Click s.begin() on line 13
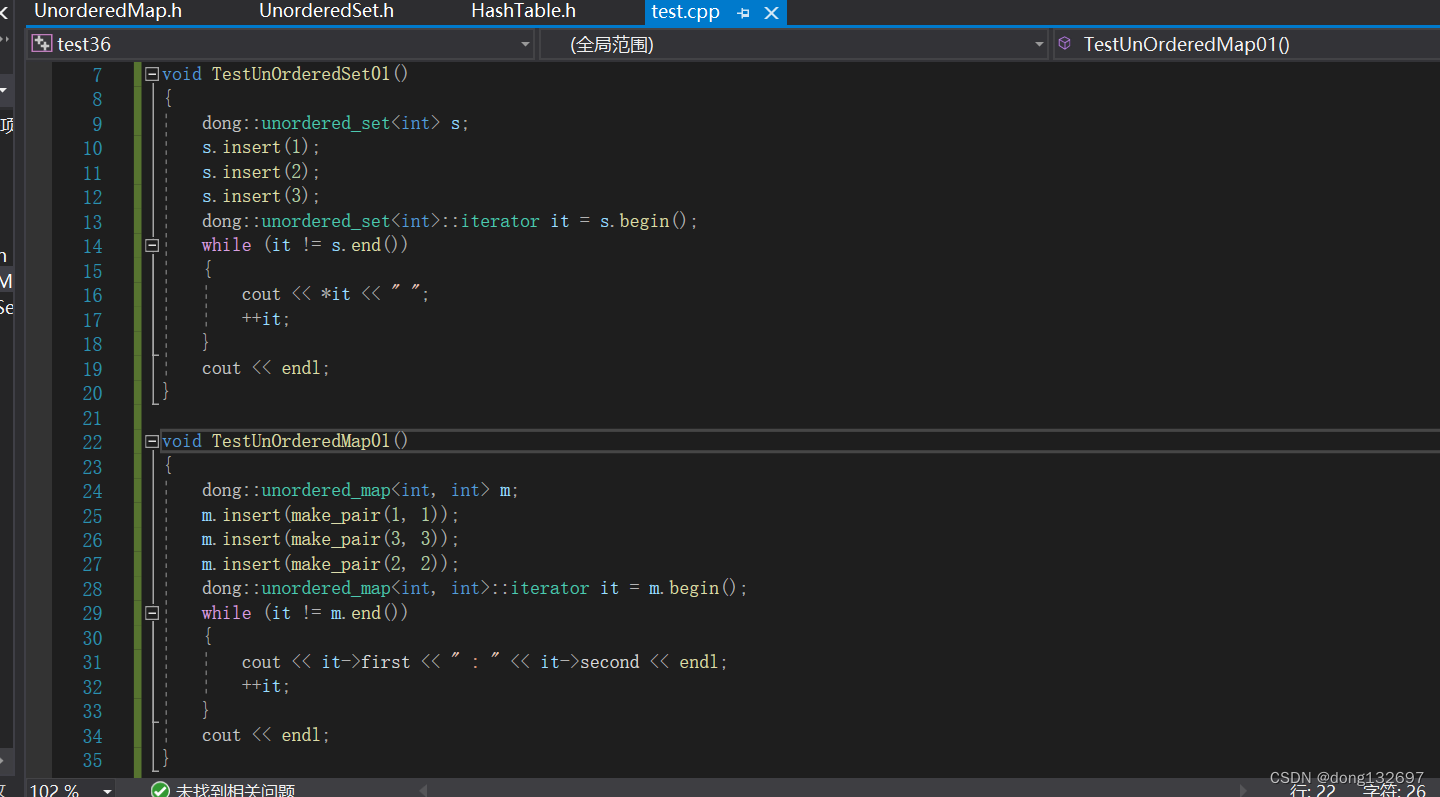Viewport: 1440px width, 797px height. 643,221
